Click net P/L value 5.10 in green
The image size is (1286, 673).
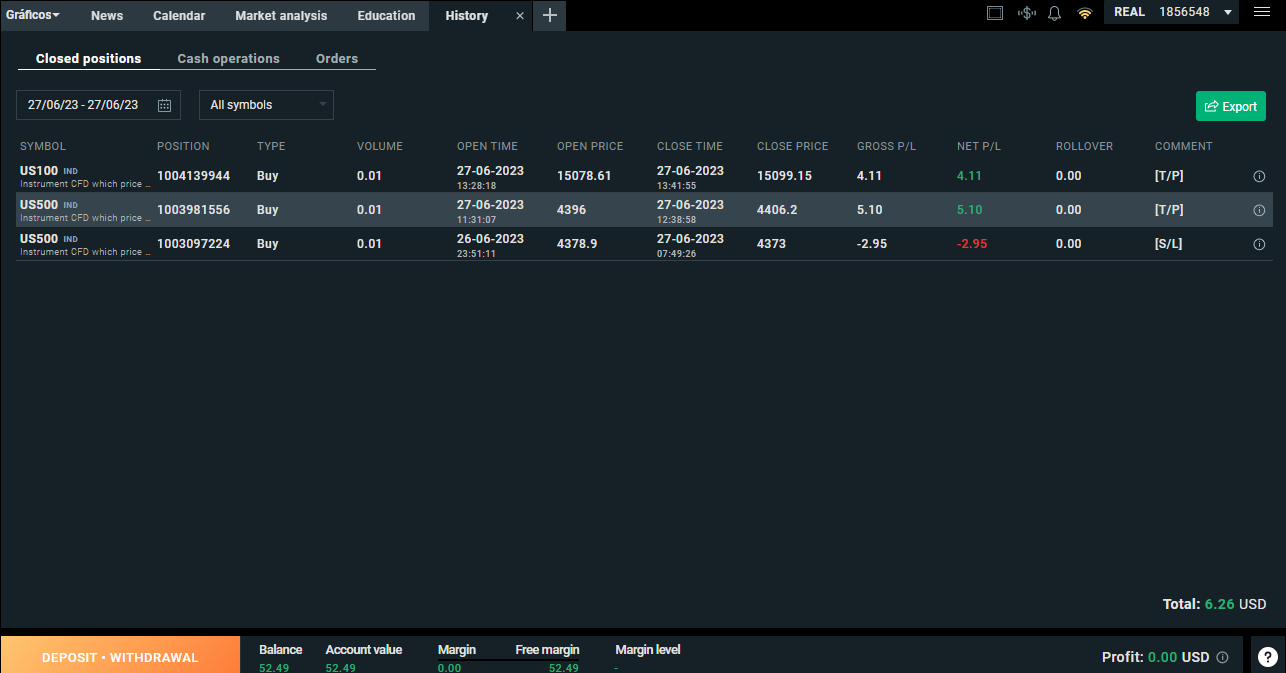click(970, 210)
